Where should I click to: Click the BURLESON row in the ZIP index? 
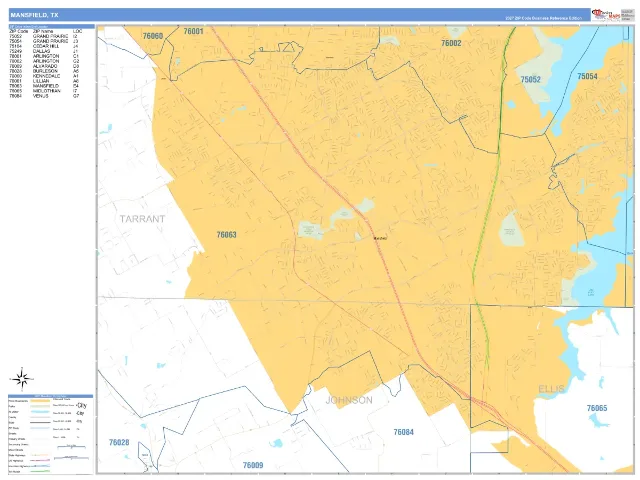pyautogui.click(x=44, y=71)
